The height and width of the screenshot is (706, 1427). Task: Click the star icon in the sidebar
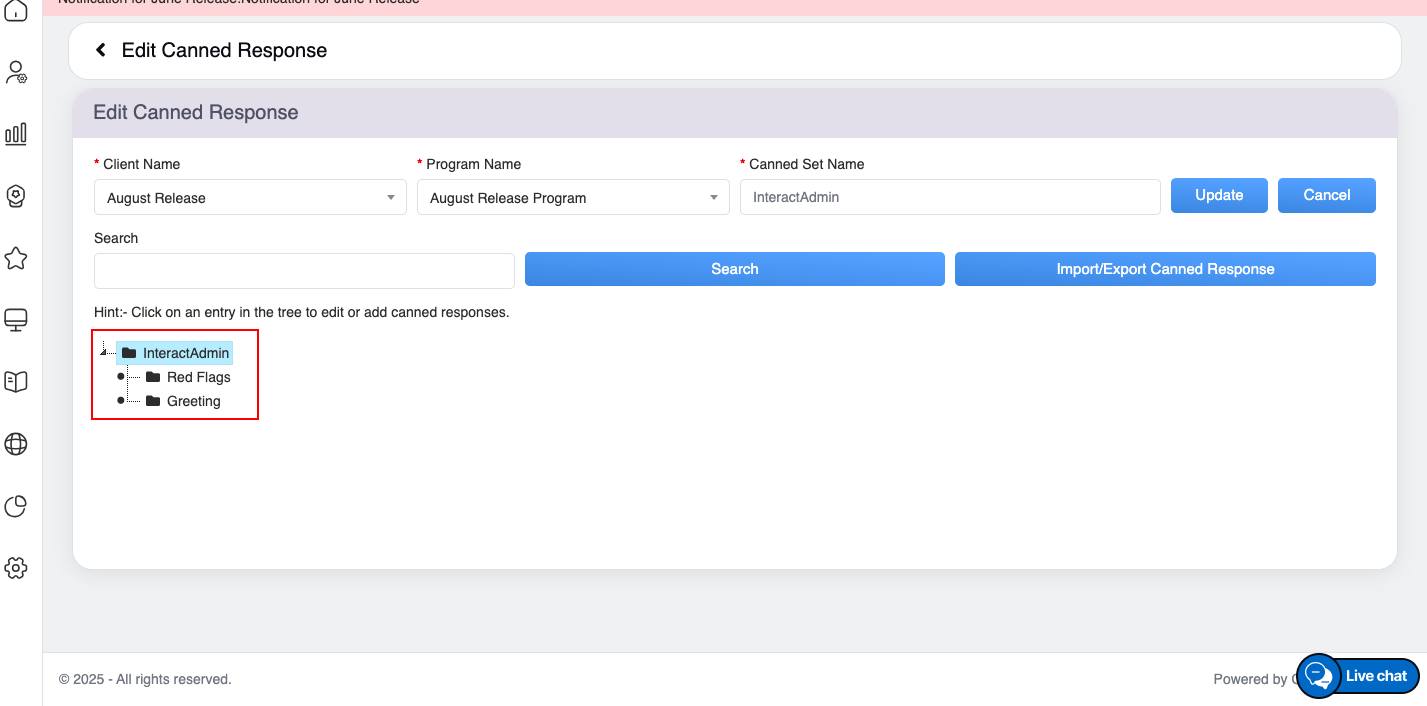tap(16, 259)
